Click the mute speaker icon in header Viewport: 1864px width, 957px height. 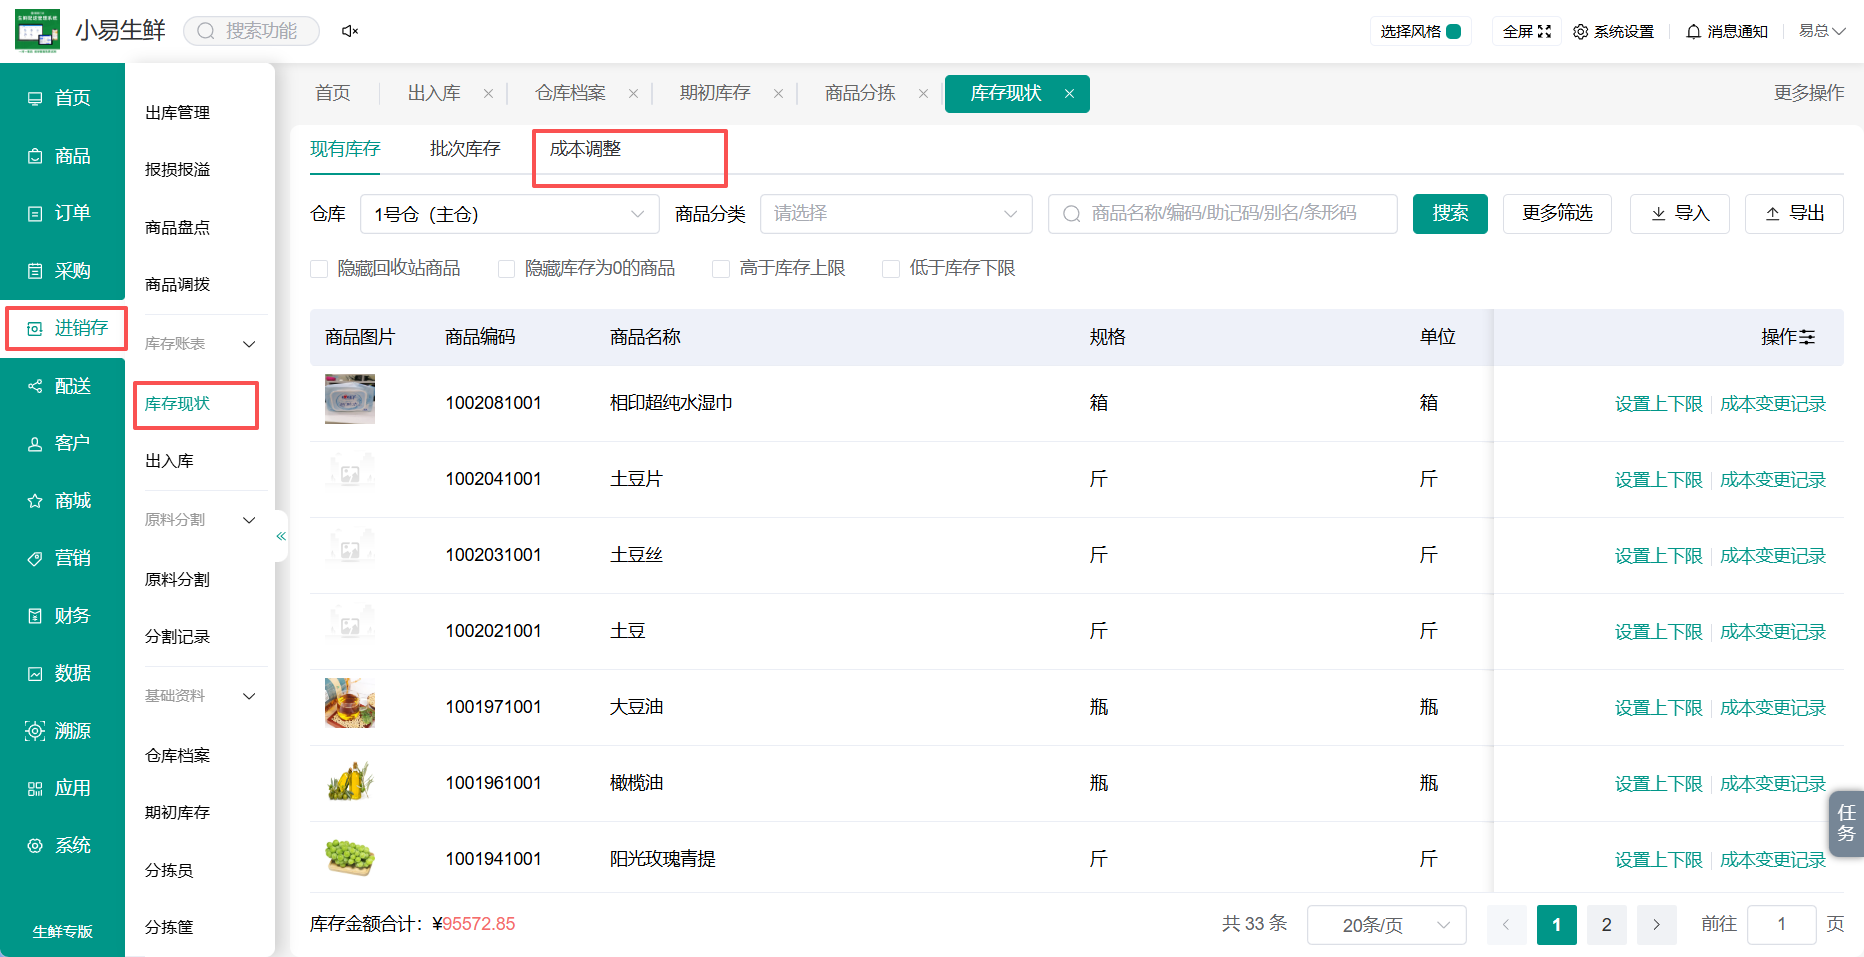pyautogui.click(x=349, y=31)
